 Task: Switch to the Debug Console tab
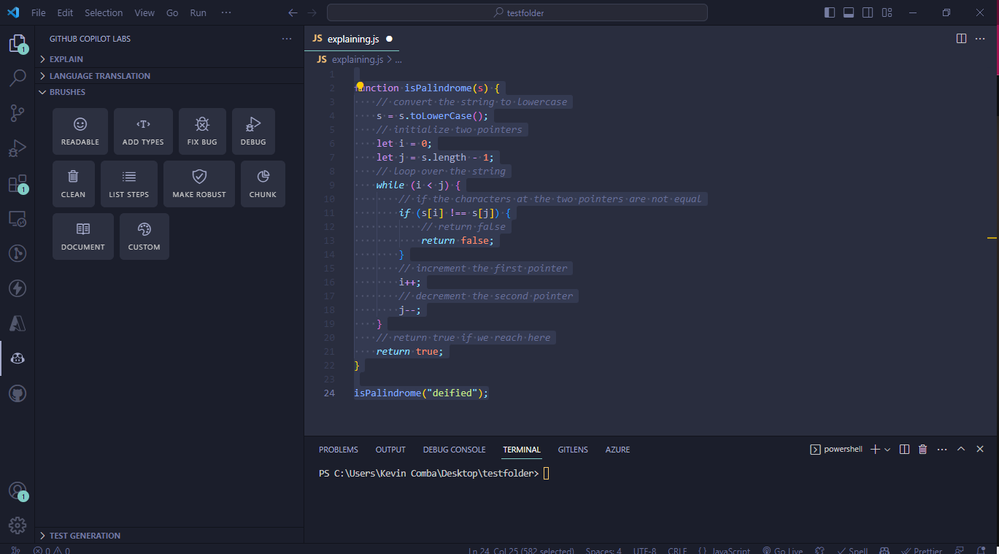(454, 450)
